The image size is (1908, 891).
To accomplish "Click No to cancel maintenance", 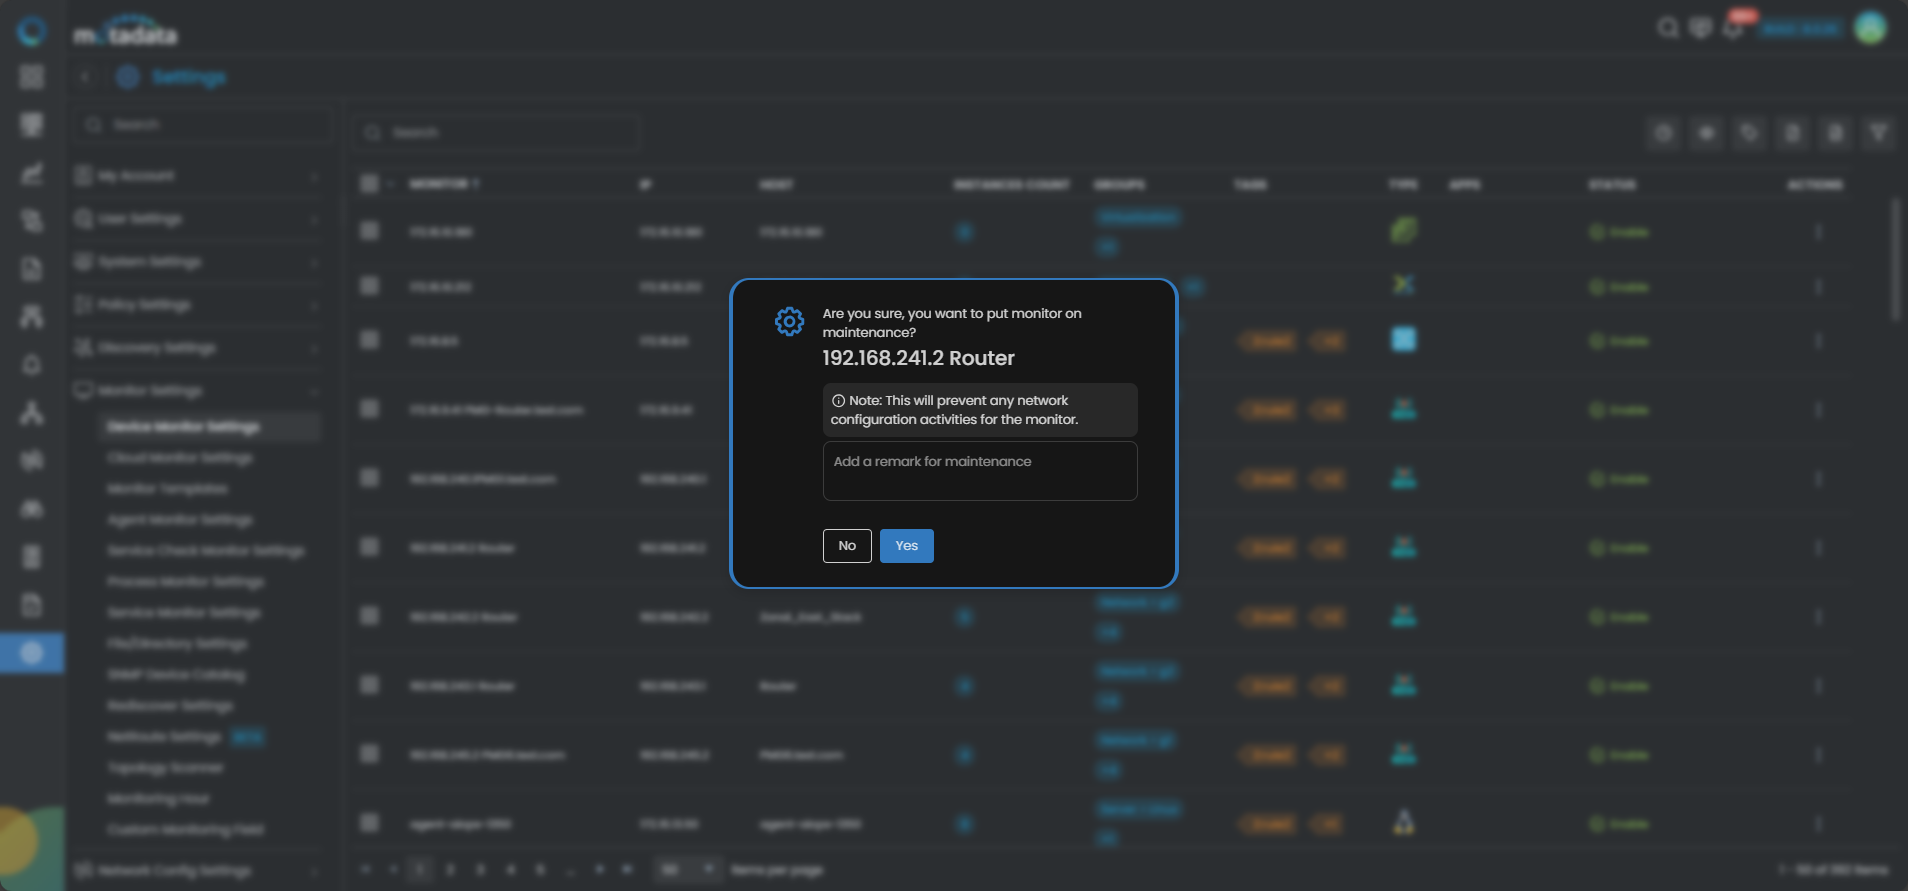I will (x=847, y=546).
